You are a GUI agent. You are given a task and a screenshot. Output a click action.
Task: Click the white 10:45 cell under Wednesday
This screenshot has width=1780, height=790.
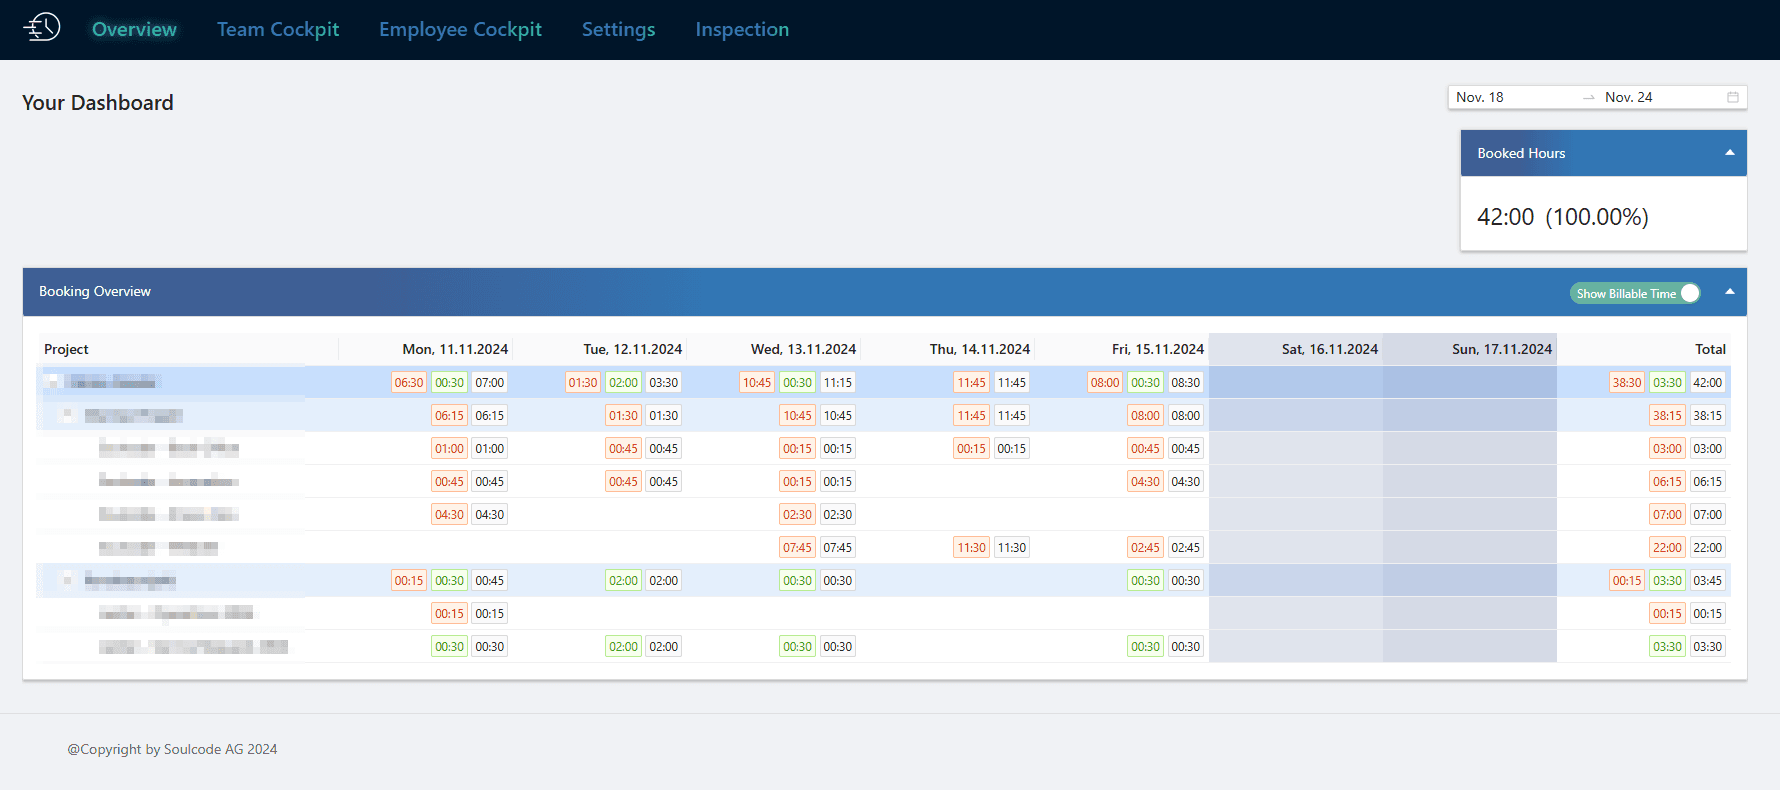(838, 415)
